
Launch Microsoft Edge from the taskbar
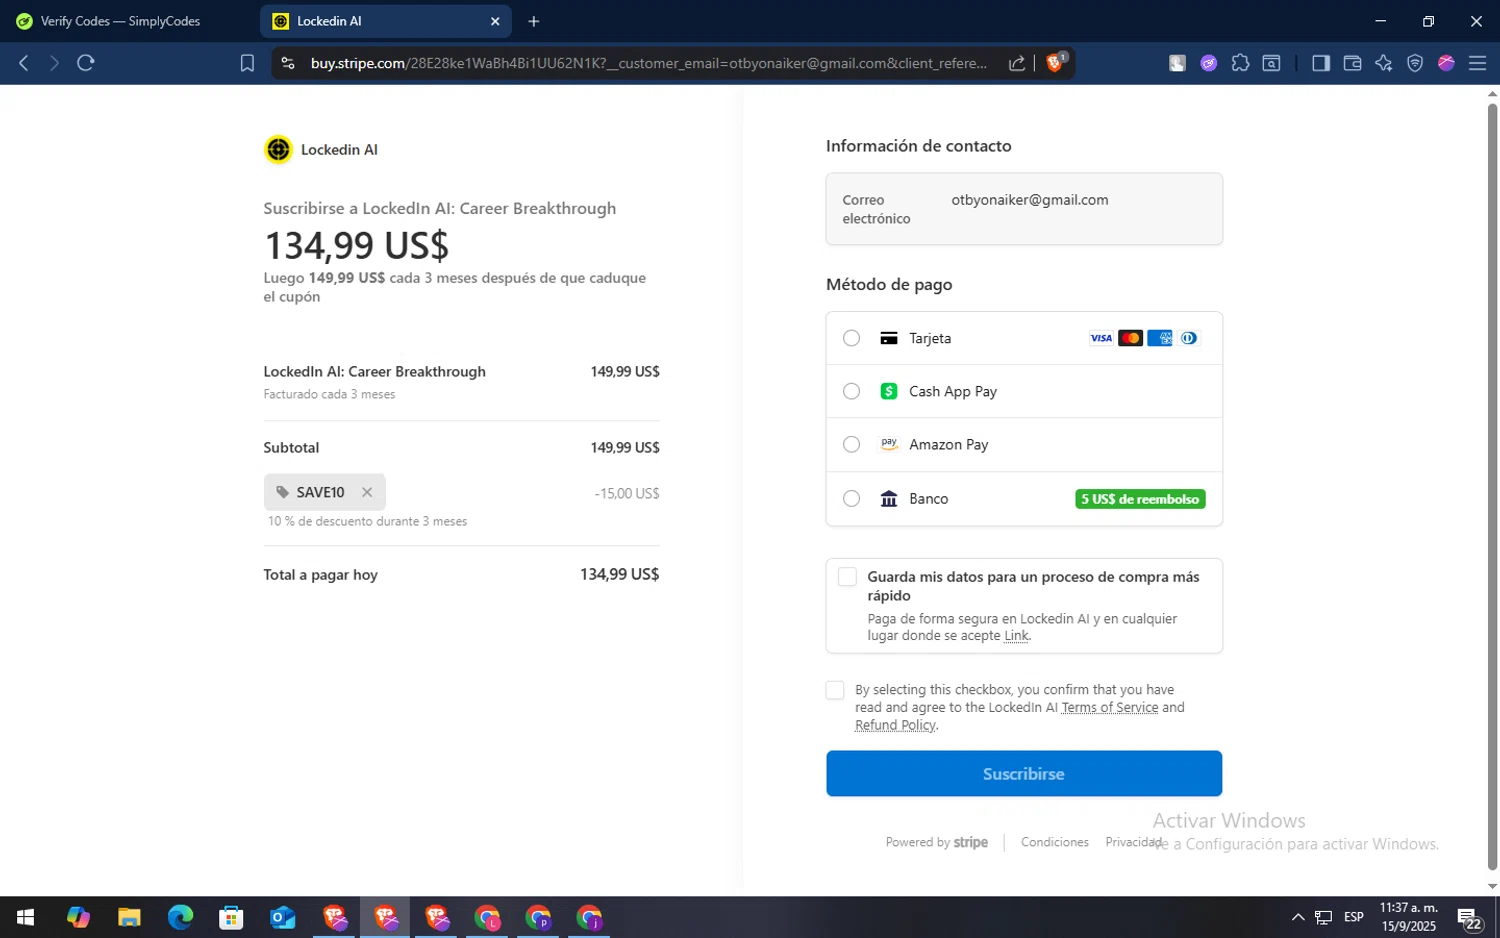(180, 917)
